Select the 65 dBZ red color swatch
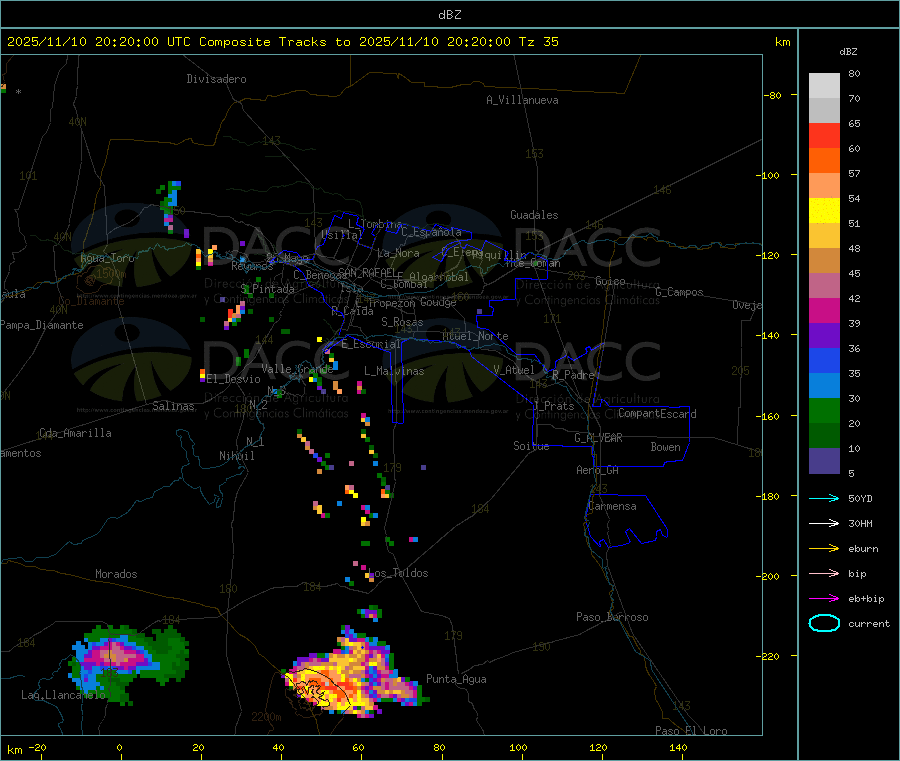Screen dimensions: 900x761 [824, 135]
